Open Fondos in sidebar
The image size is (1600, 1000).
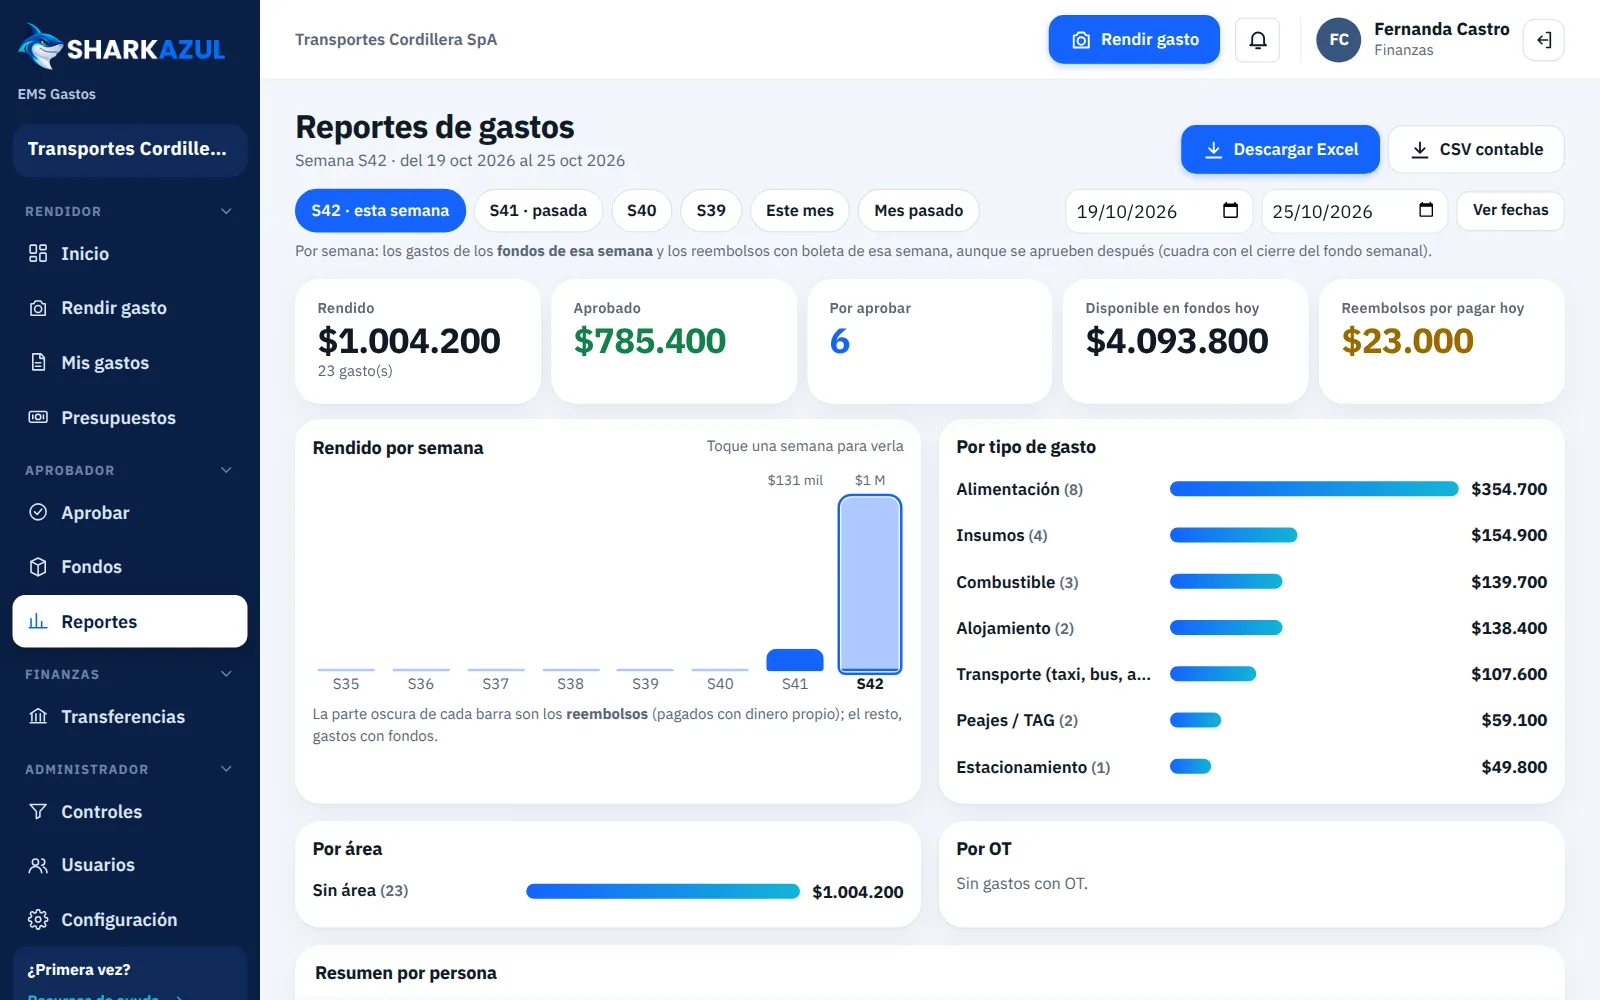pos(130,567)
